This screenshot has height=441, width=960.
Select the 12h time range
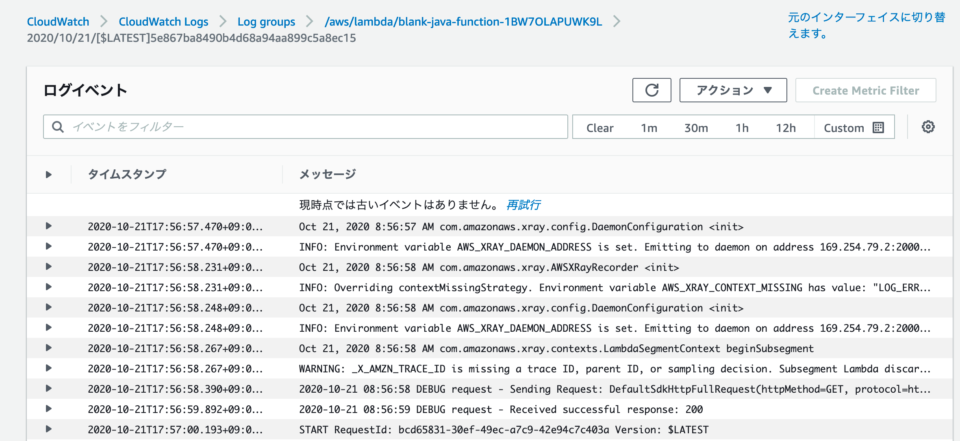click(x=786, y=128)
